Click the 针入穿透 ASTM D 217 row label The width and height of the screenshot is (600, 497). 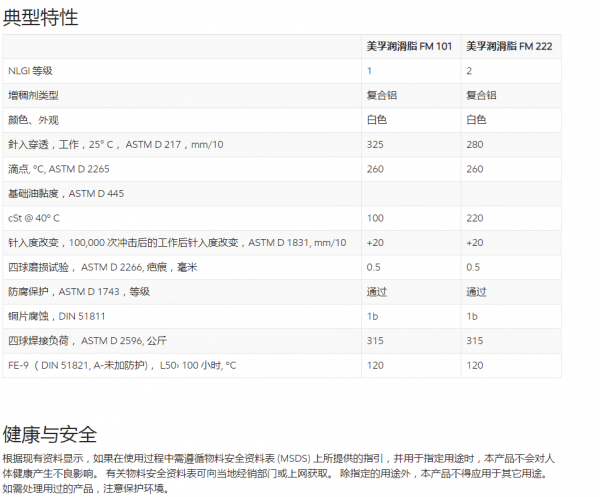pos(116,144)
